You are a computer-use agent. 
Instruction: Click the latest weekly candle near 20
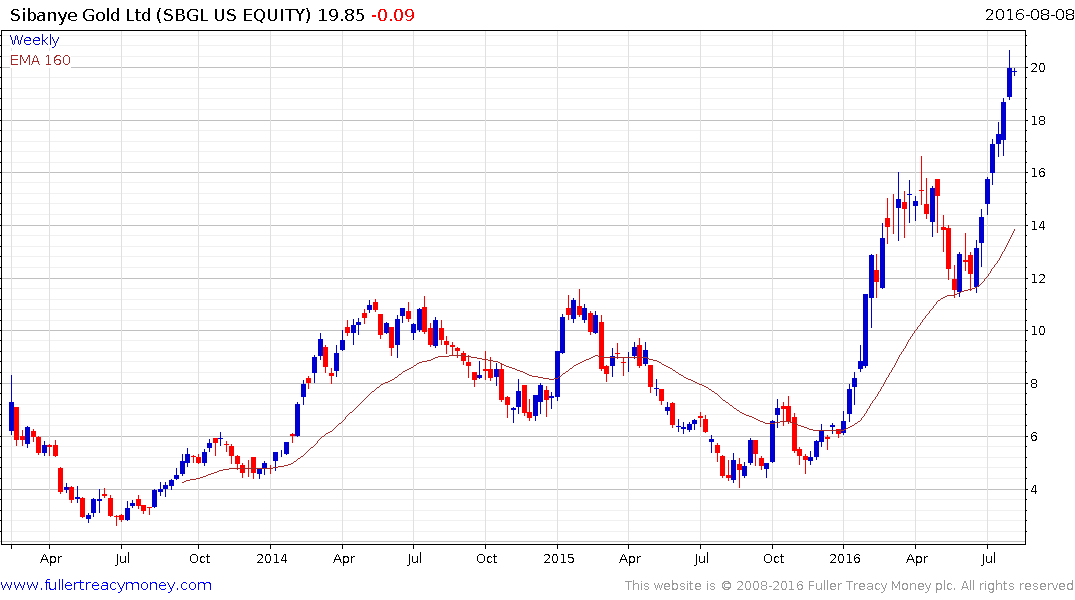coord(1014,71)
